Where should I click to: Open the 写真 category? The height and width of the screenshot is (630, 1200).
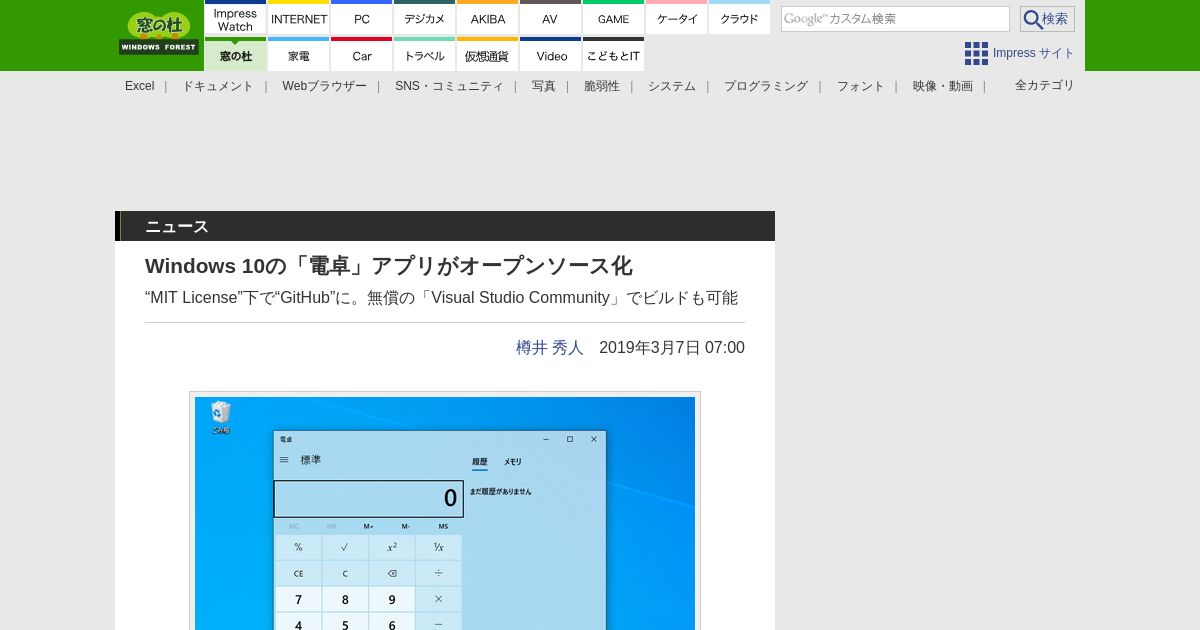click(544, 86)
